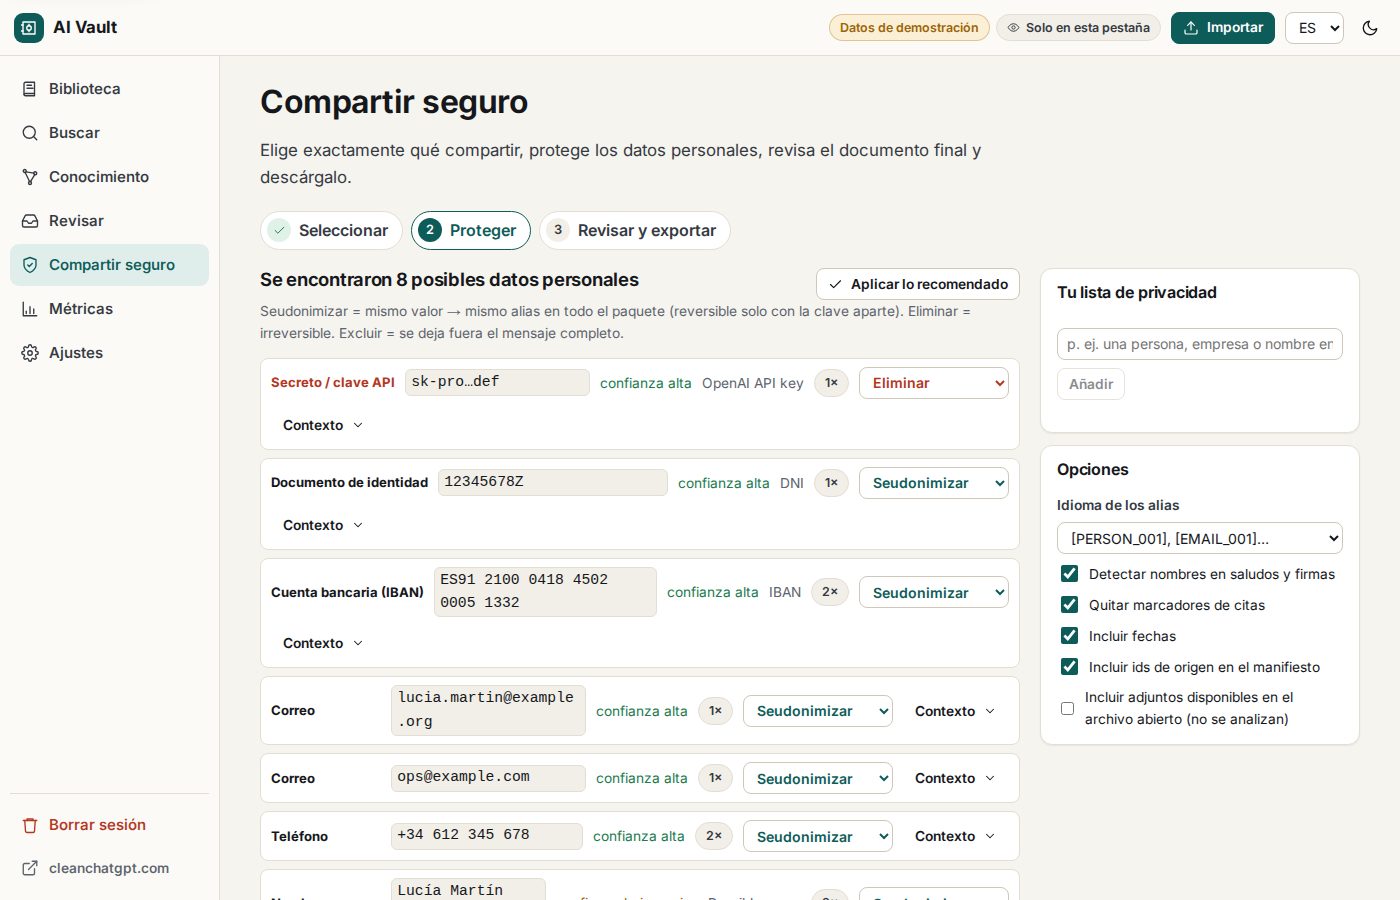Open the action dropdown for Cuenta bancaria (IBAN)

(x=934, y=593)
